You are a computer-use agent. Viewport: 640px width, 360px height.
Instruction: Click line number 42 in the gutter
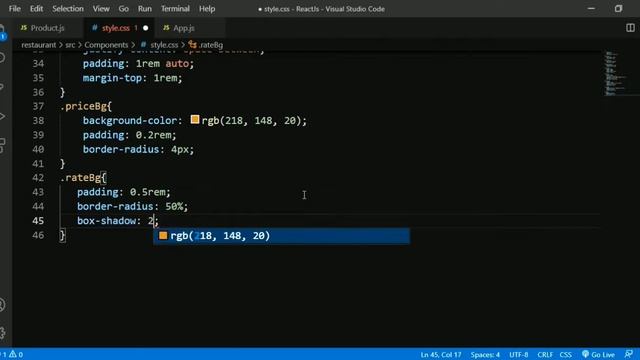point(38,178)
